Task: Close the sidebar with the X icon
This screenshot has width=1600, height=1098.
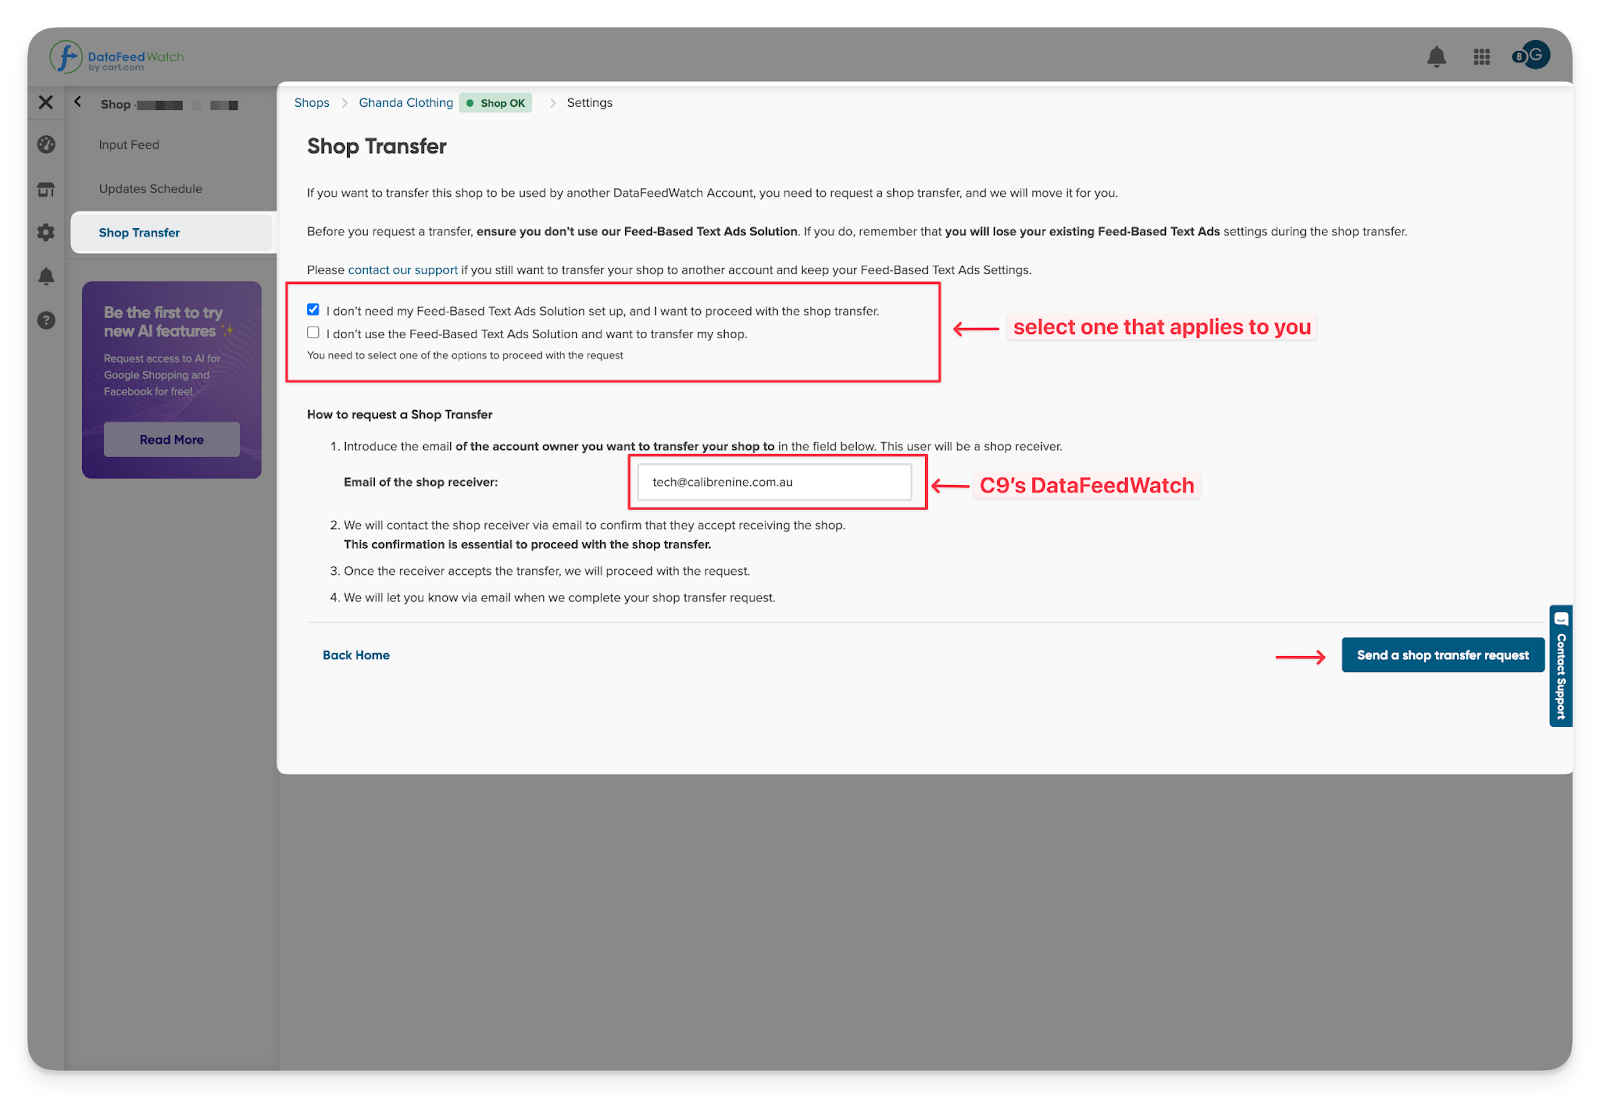Action: [46, 102]
